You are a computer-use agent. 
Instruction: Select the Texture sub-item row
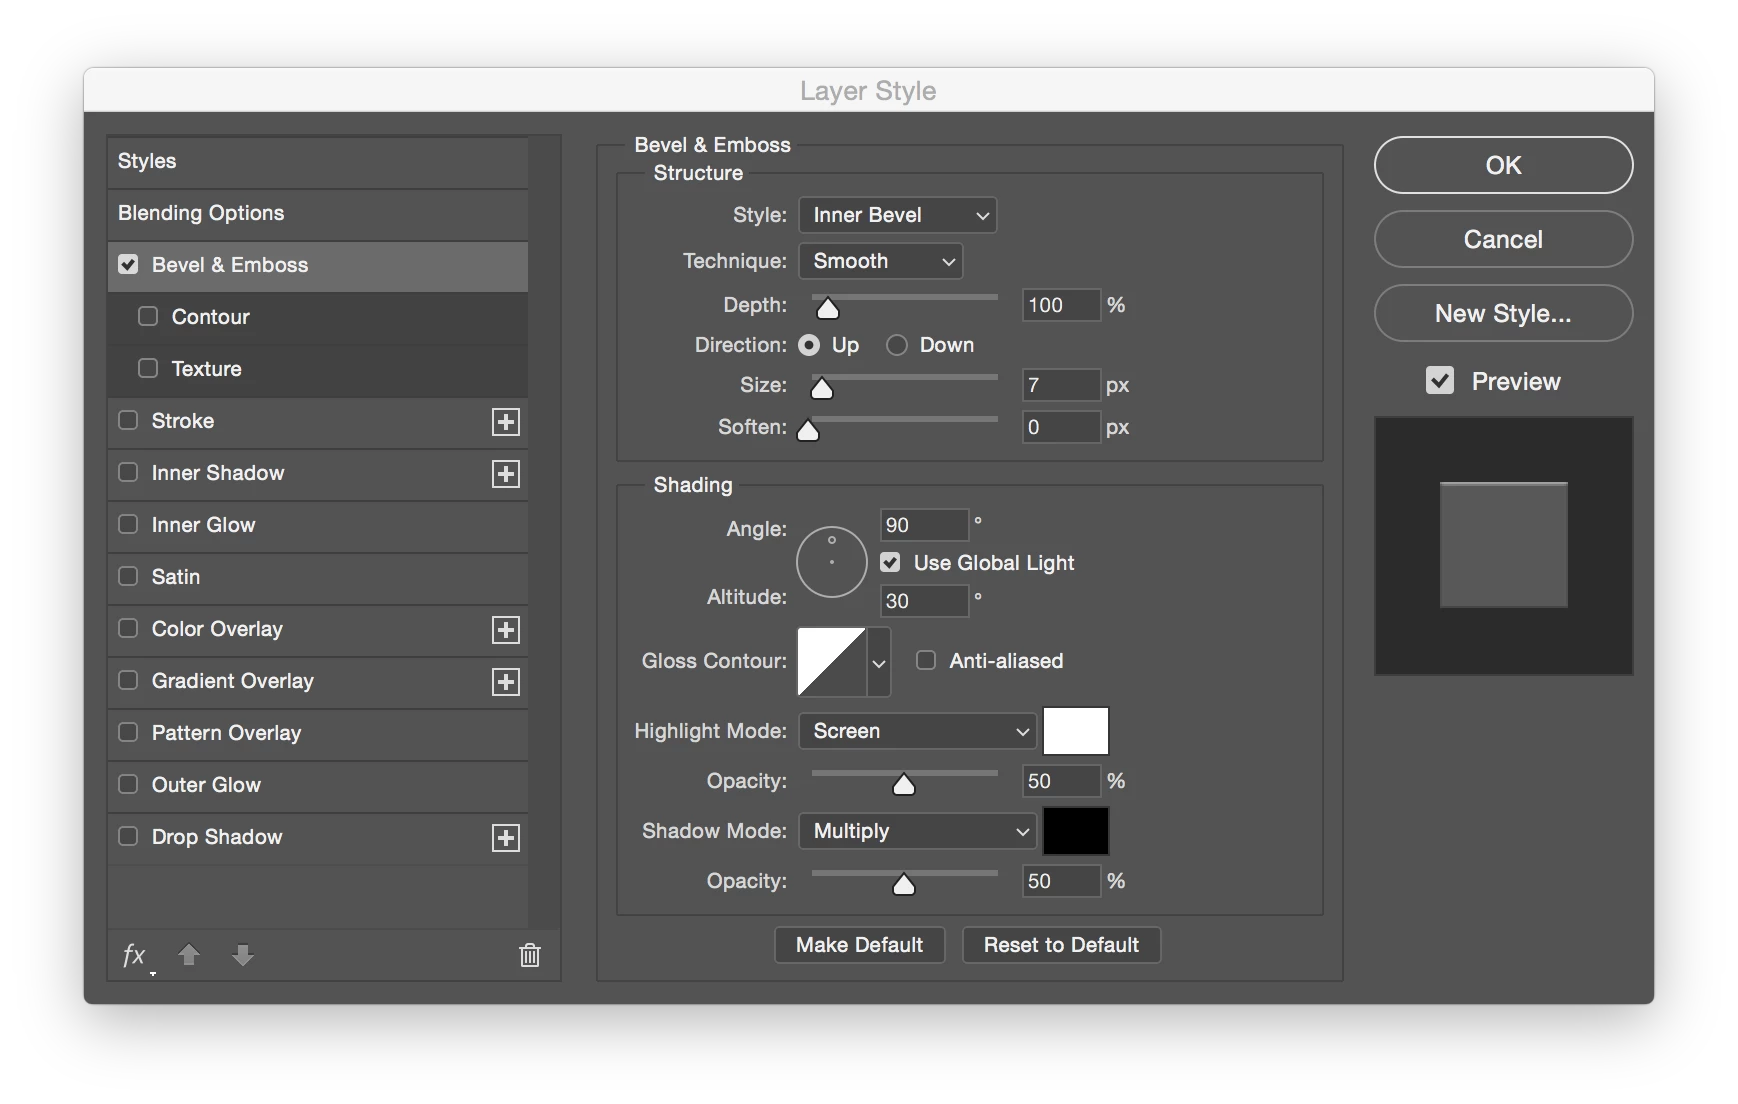point(318,369)
